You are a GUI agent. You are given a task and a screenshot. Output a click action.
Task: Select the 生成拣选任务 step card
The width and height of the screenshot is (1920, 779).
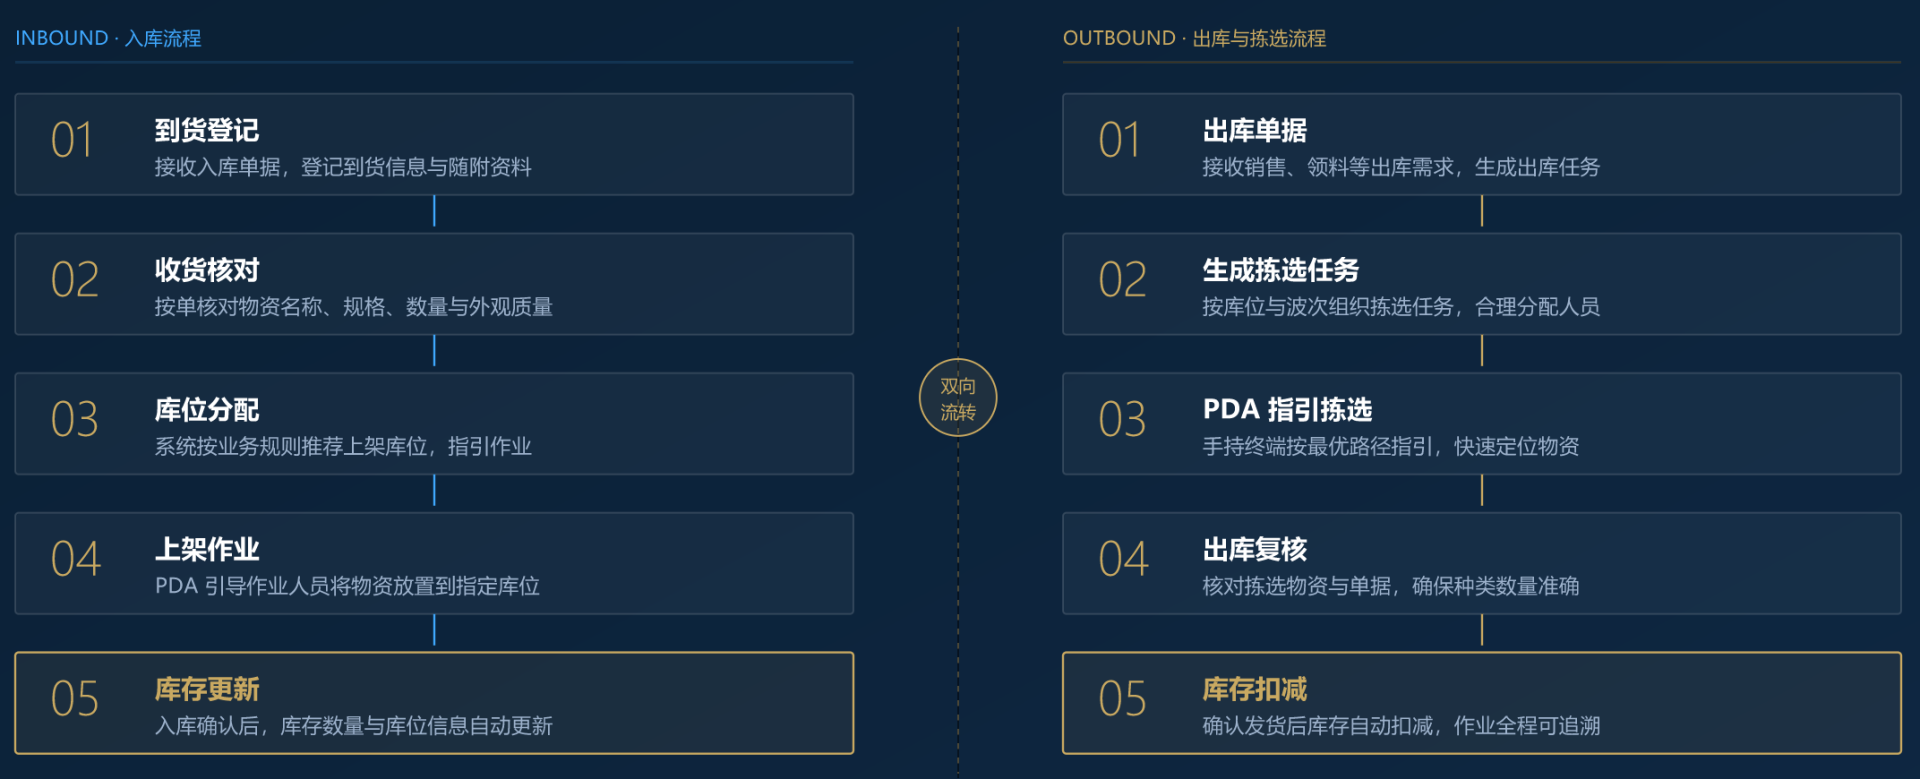point(1482,284)
